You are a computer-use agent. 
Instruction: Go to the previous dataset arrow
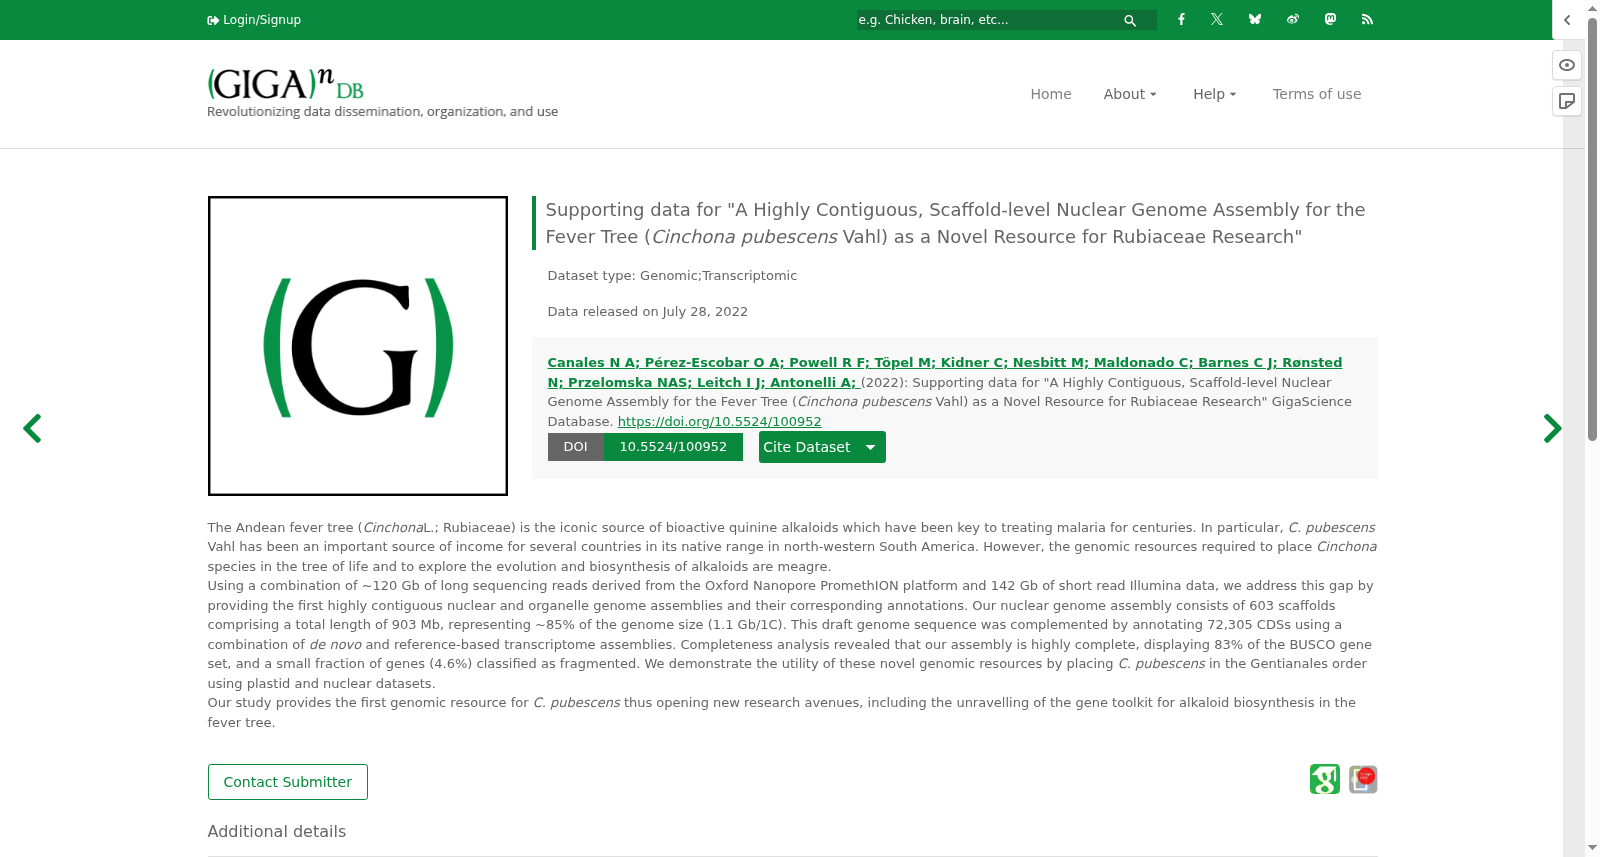(x=32, y=428)
